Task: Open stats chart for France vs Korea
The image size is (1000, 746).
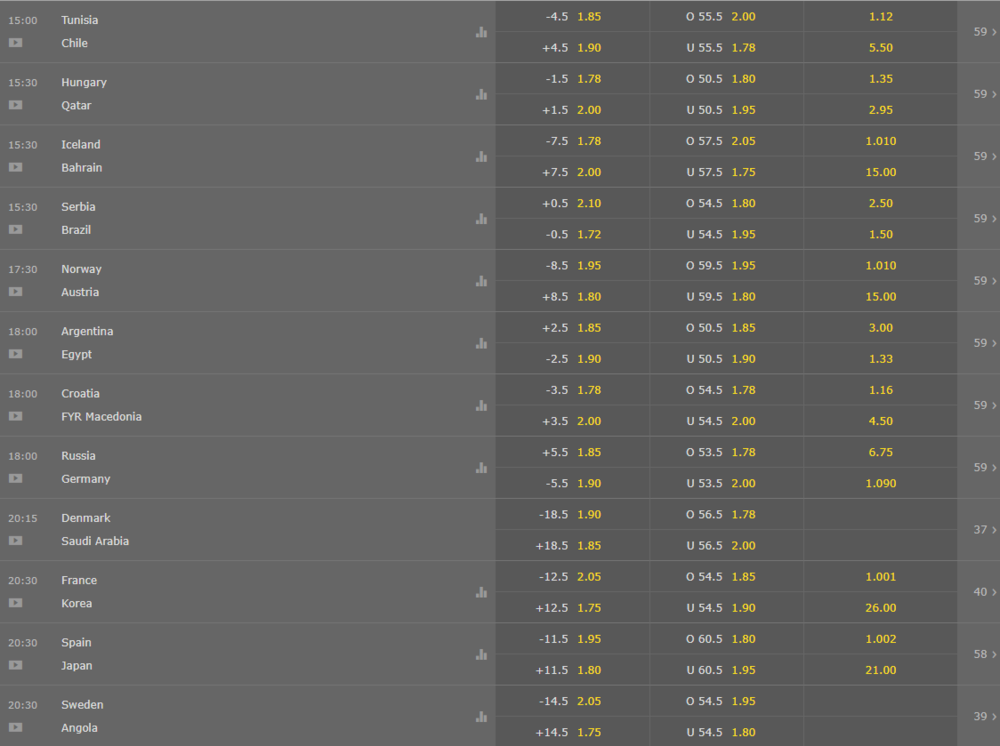Action: 482,592
